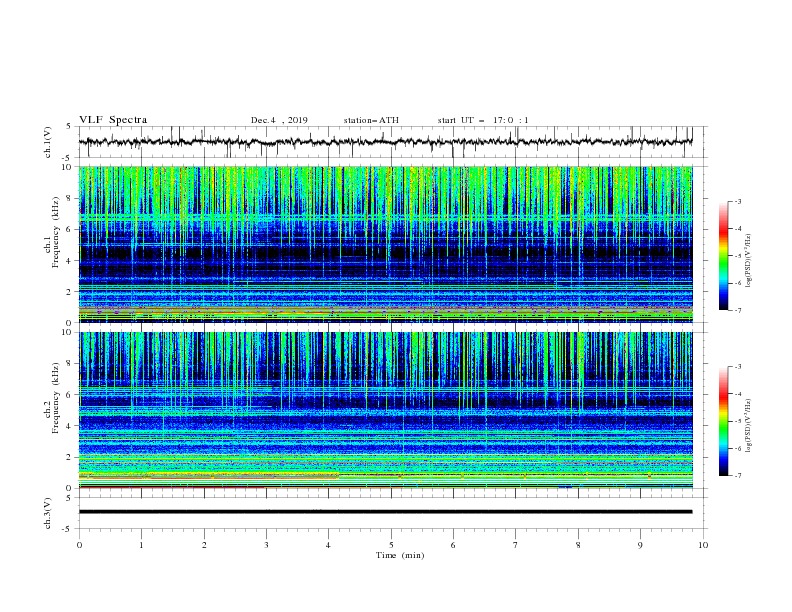Viewport: 792px width, 612px height.
Task: Click the ch.1 spectrogram panel
Action: 386,244
